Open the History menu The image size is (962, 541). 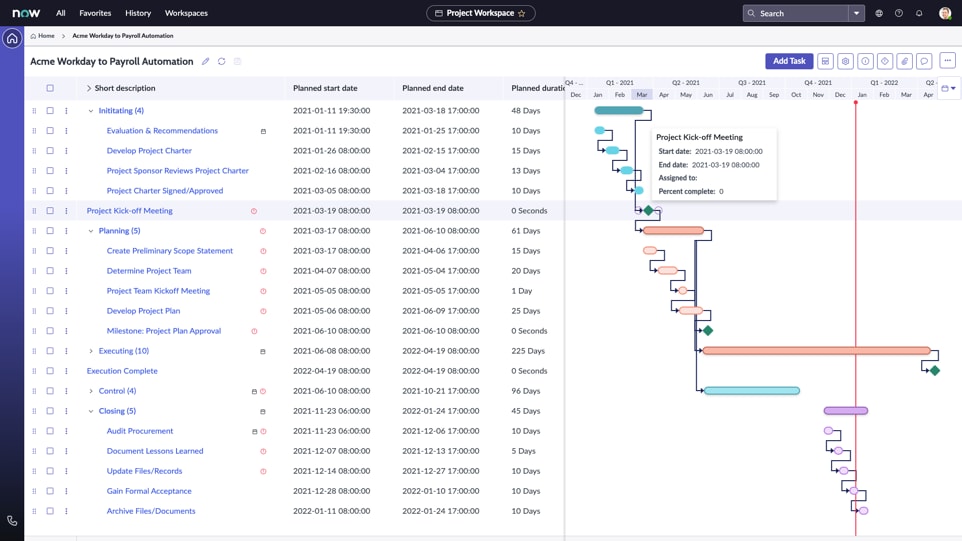pyautogui.click(x=138, y=13)
